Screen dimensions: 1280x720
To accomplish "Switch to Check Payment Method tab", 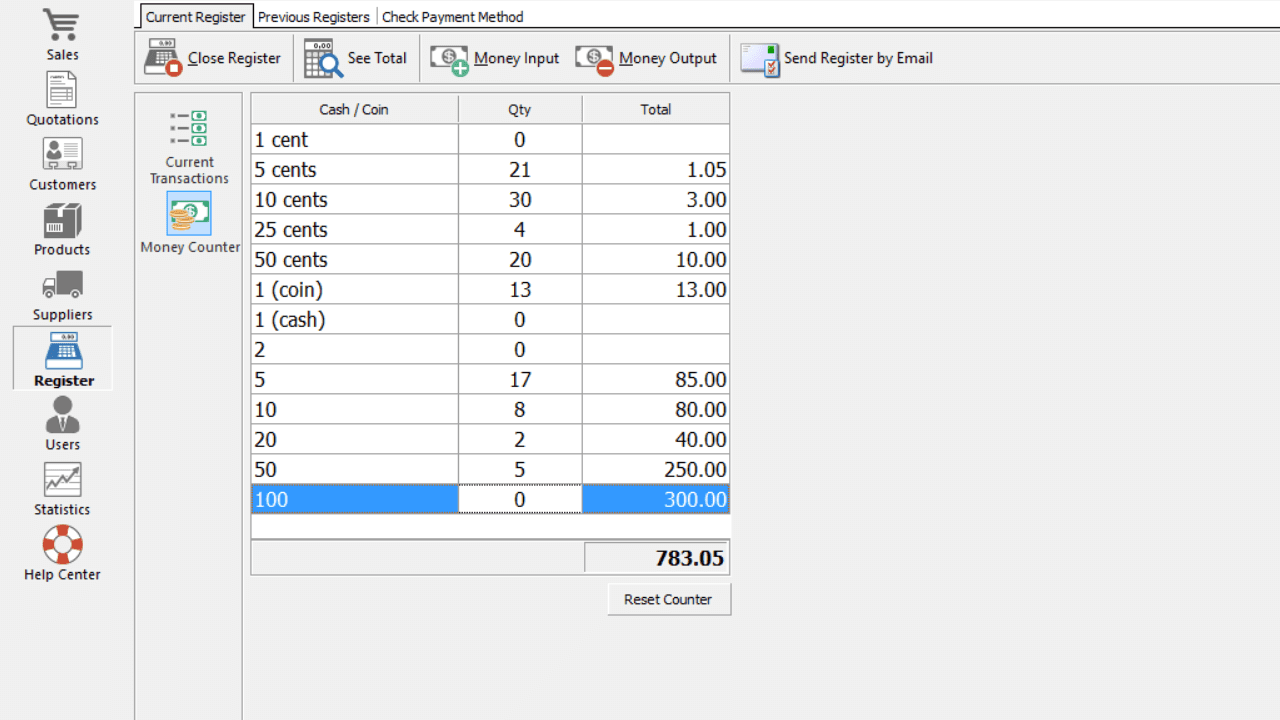I will tap(452, 17).
